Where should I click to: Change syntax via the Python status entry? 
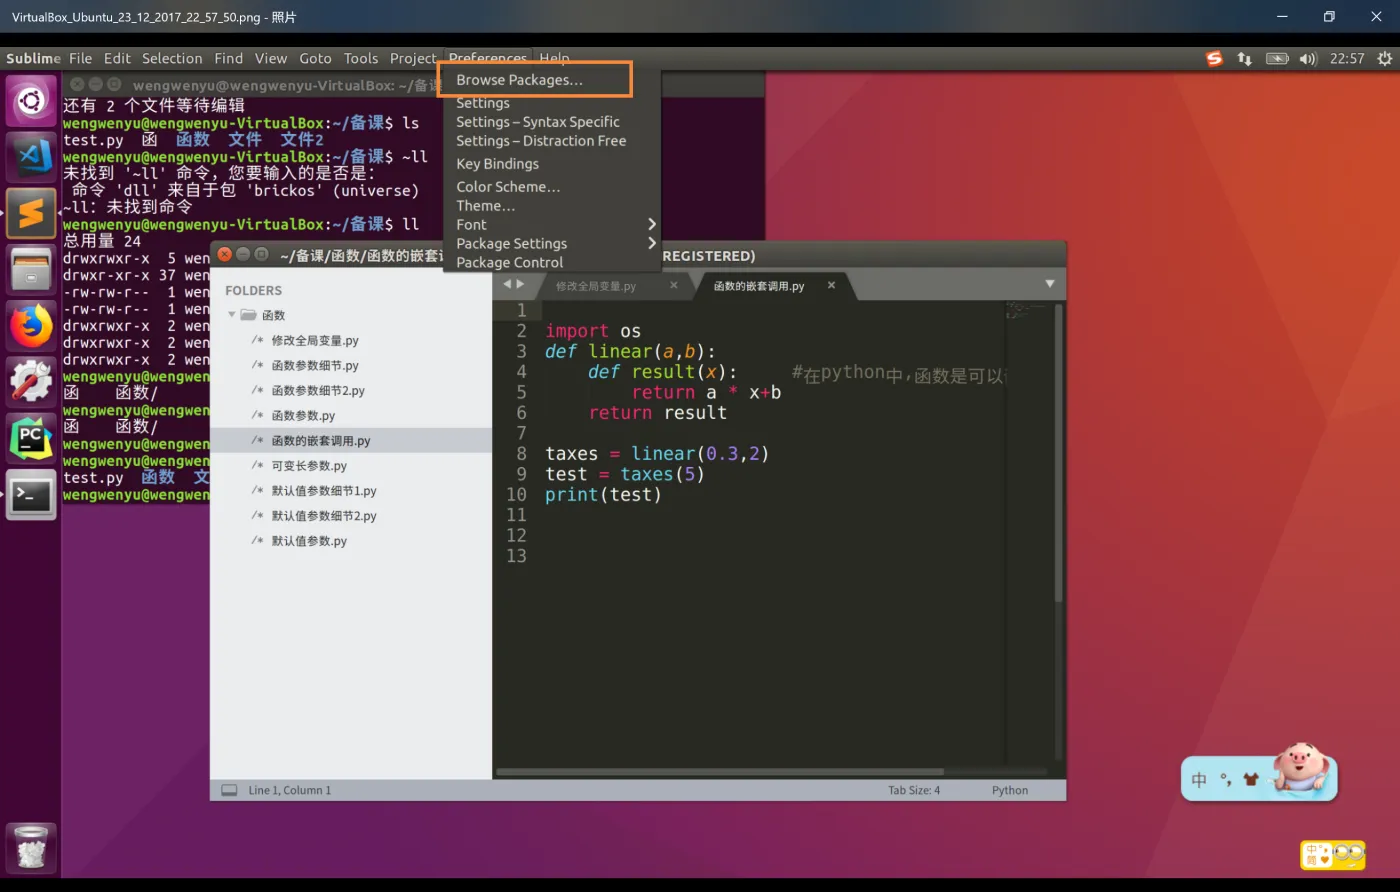(1010, 790)
